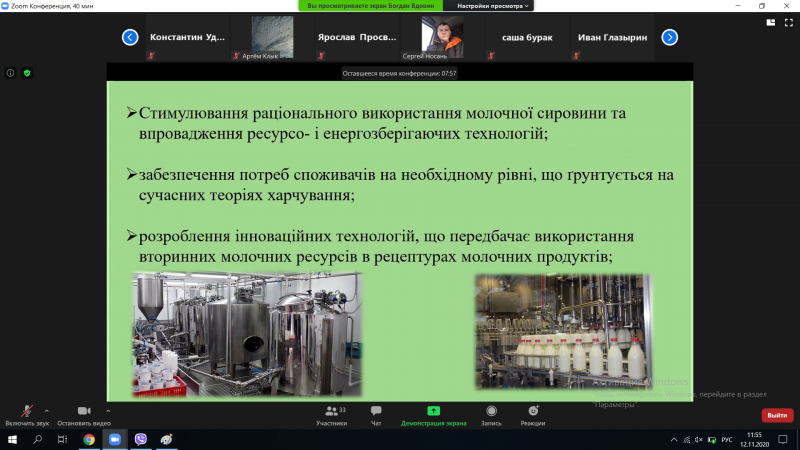
Task: Open taskbar search icon
Action: click(37, 439)
